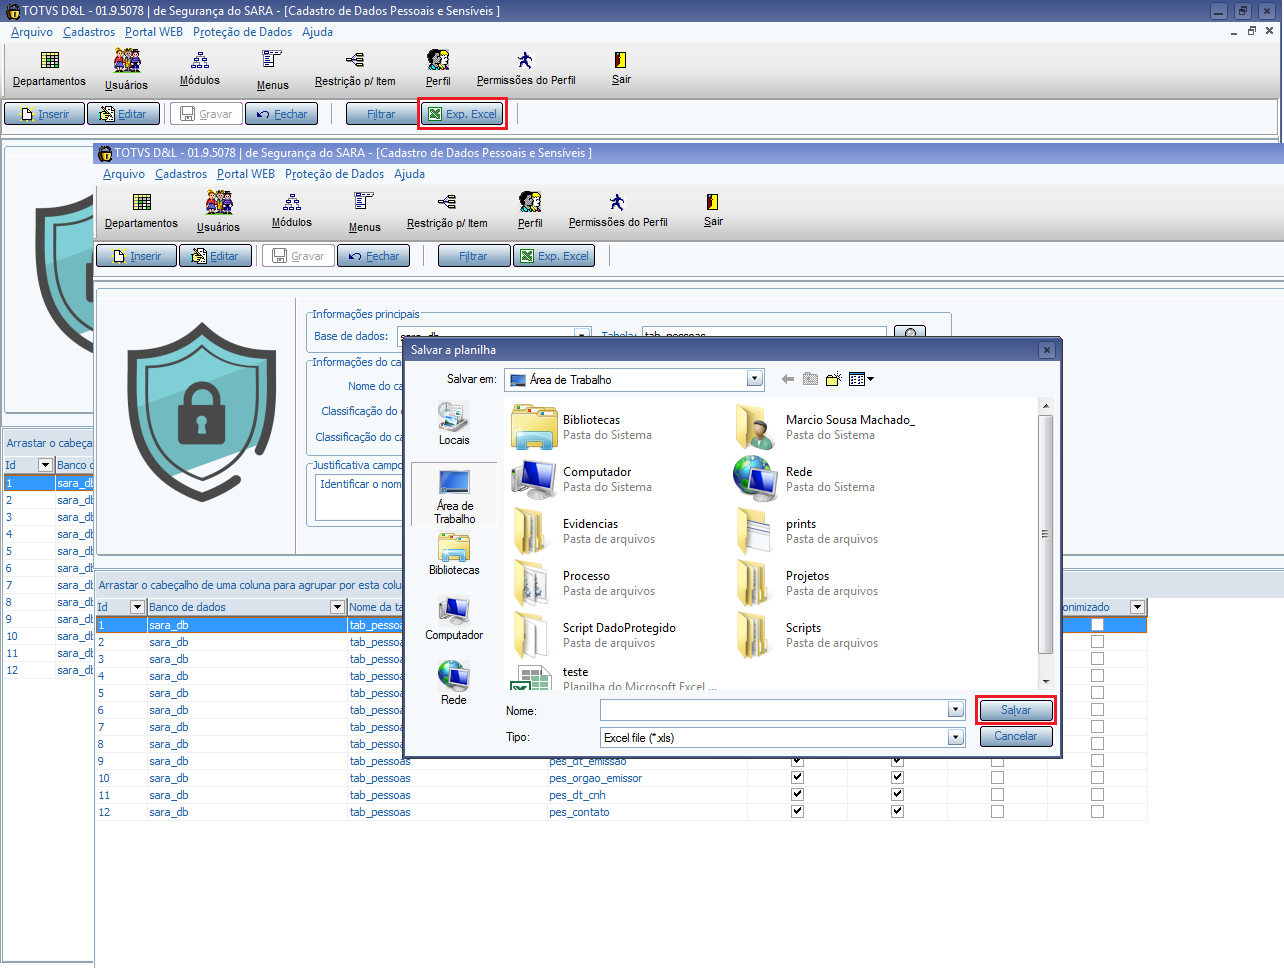Open the view menu dropdown in save dialog
Image resolution: width=1284 pixels, height=968 pixels.
click(x=861, y=379)
